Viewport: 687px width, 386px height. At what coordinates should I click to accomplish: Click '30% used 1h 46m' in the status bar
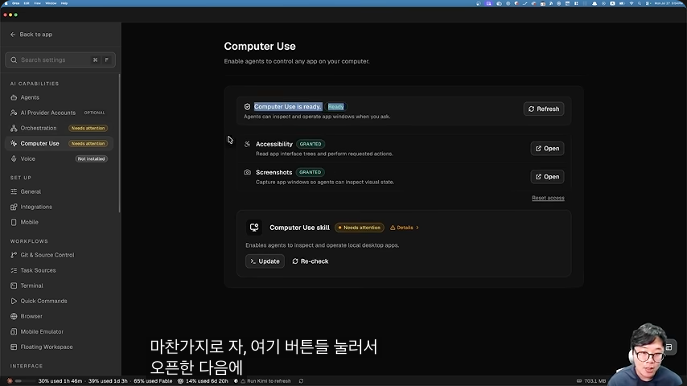(60, 381)
